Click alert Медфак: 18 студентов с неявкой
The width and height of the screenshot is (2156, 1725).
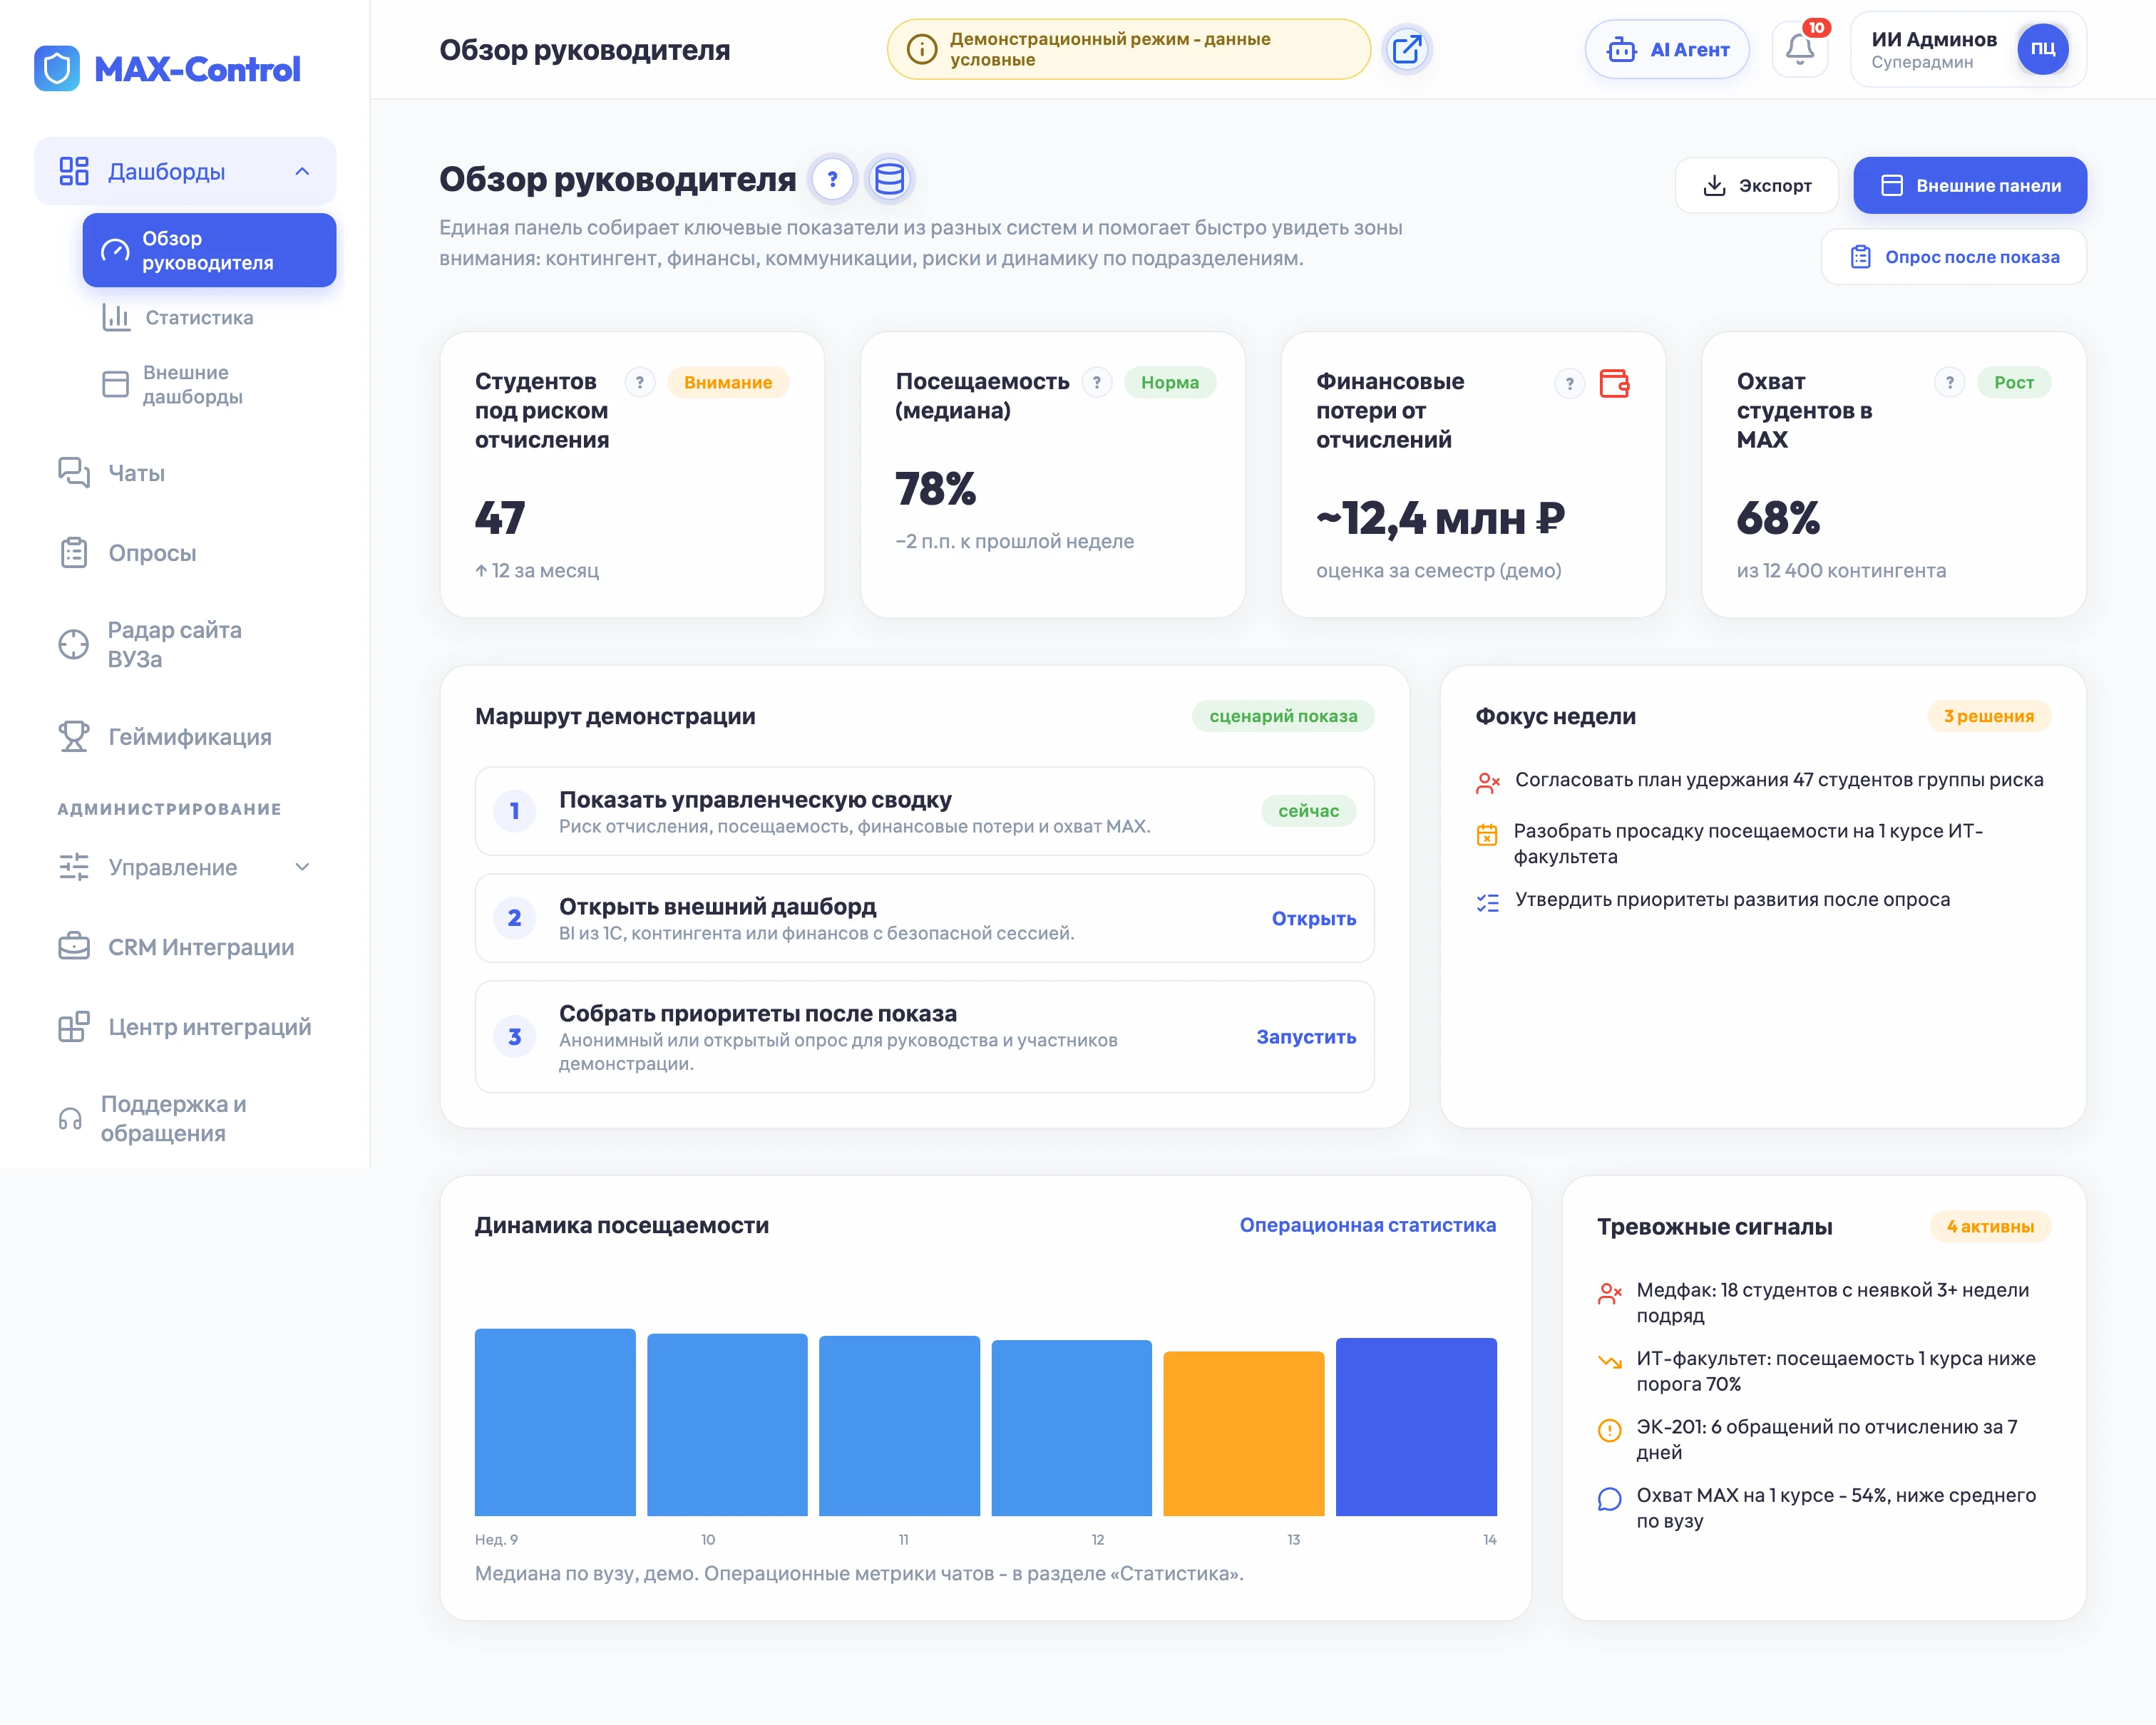[x=1822, y=1303]
